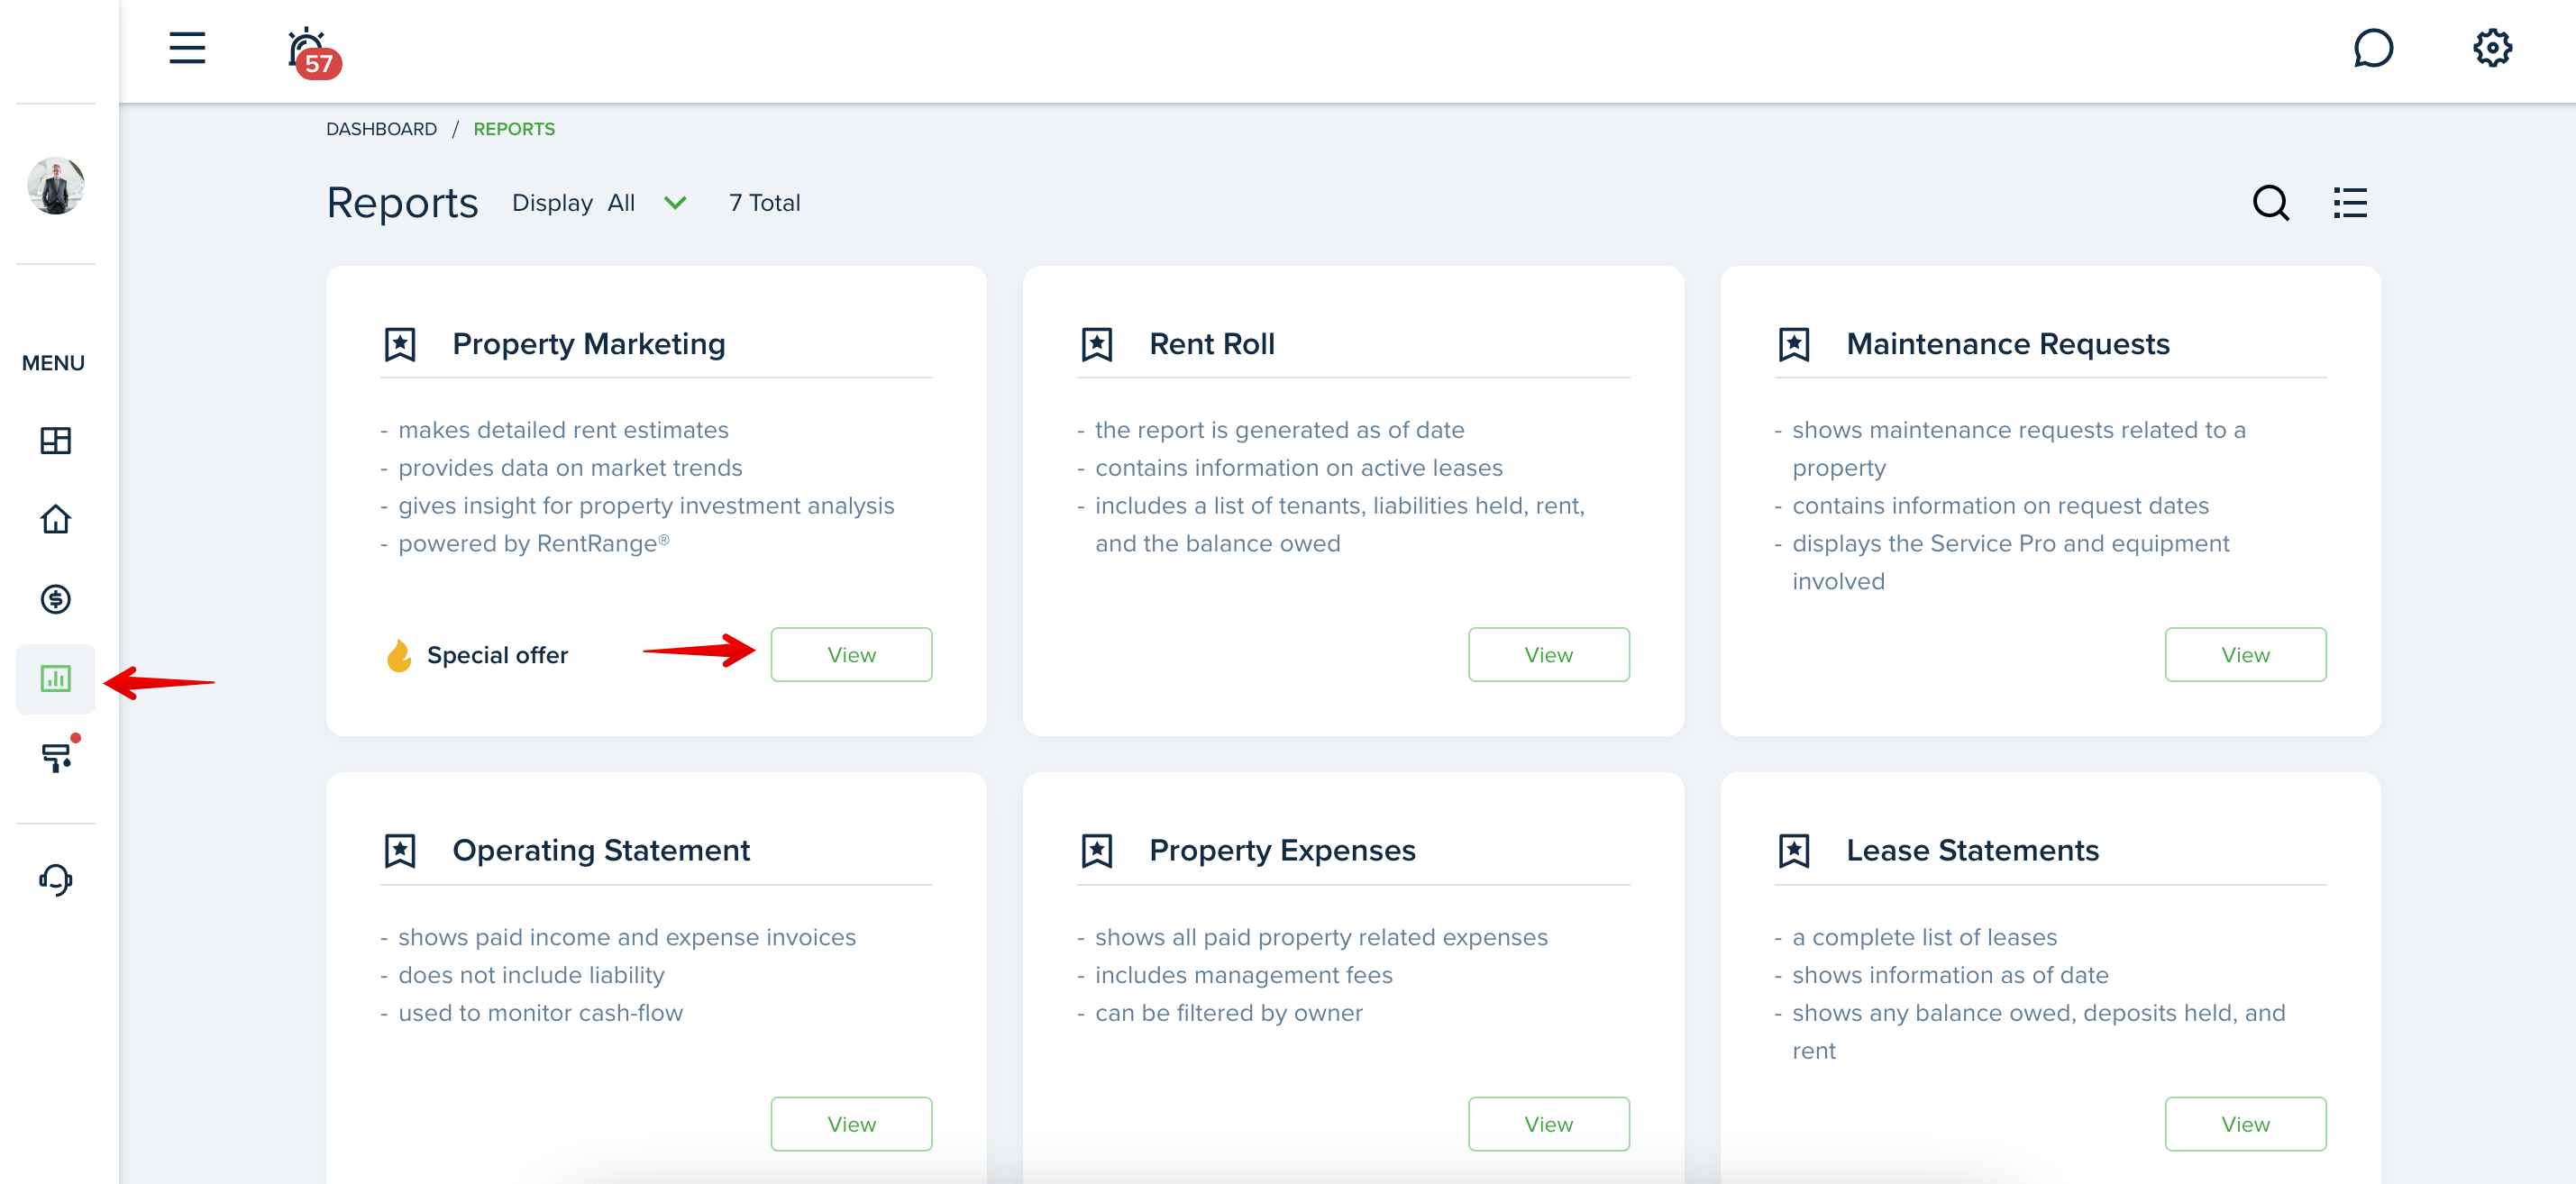The image size is (2576, 1184).
Task: Click 'includes management fees' text
Action: [1243, 976]
